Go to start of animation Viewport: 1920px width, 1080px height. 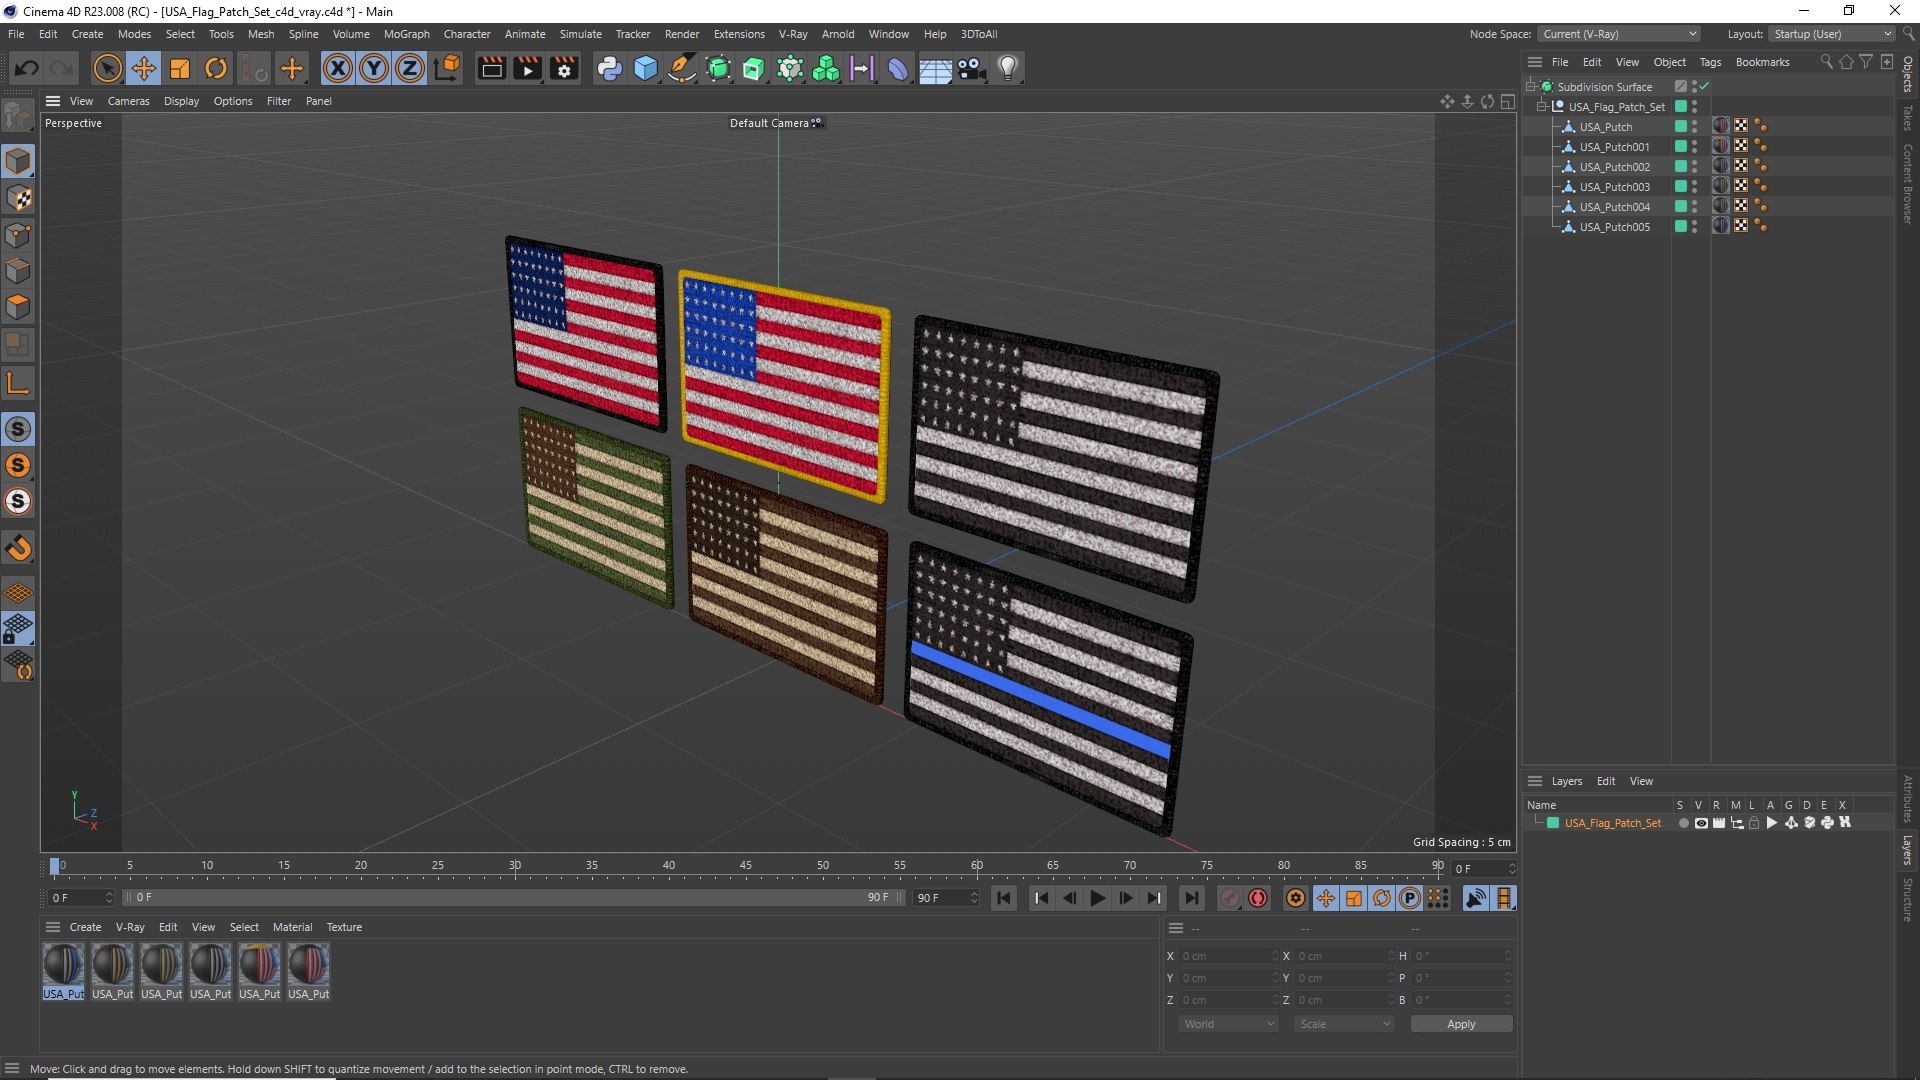click(x=1003, y=898)
